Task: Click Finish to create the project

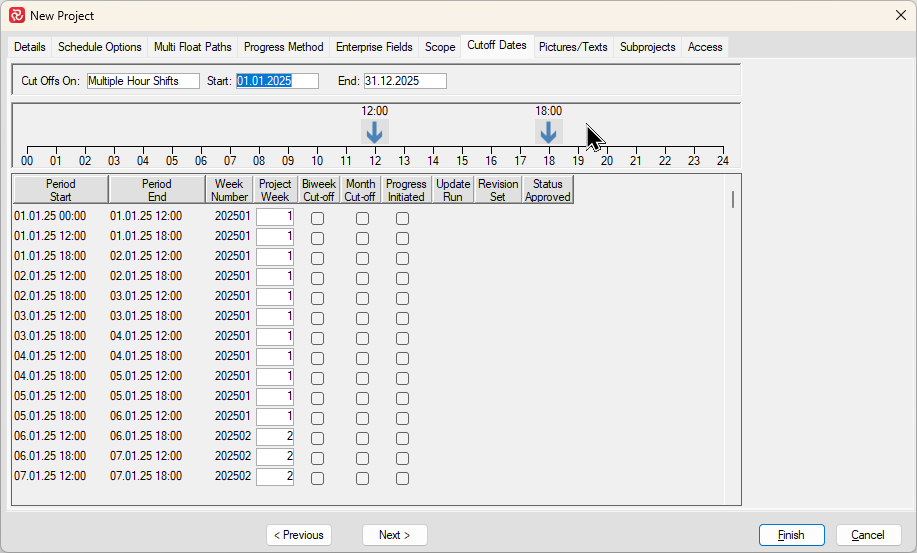Action: click(x=791, y=535)
